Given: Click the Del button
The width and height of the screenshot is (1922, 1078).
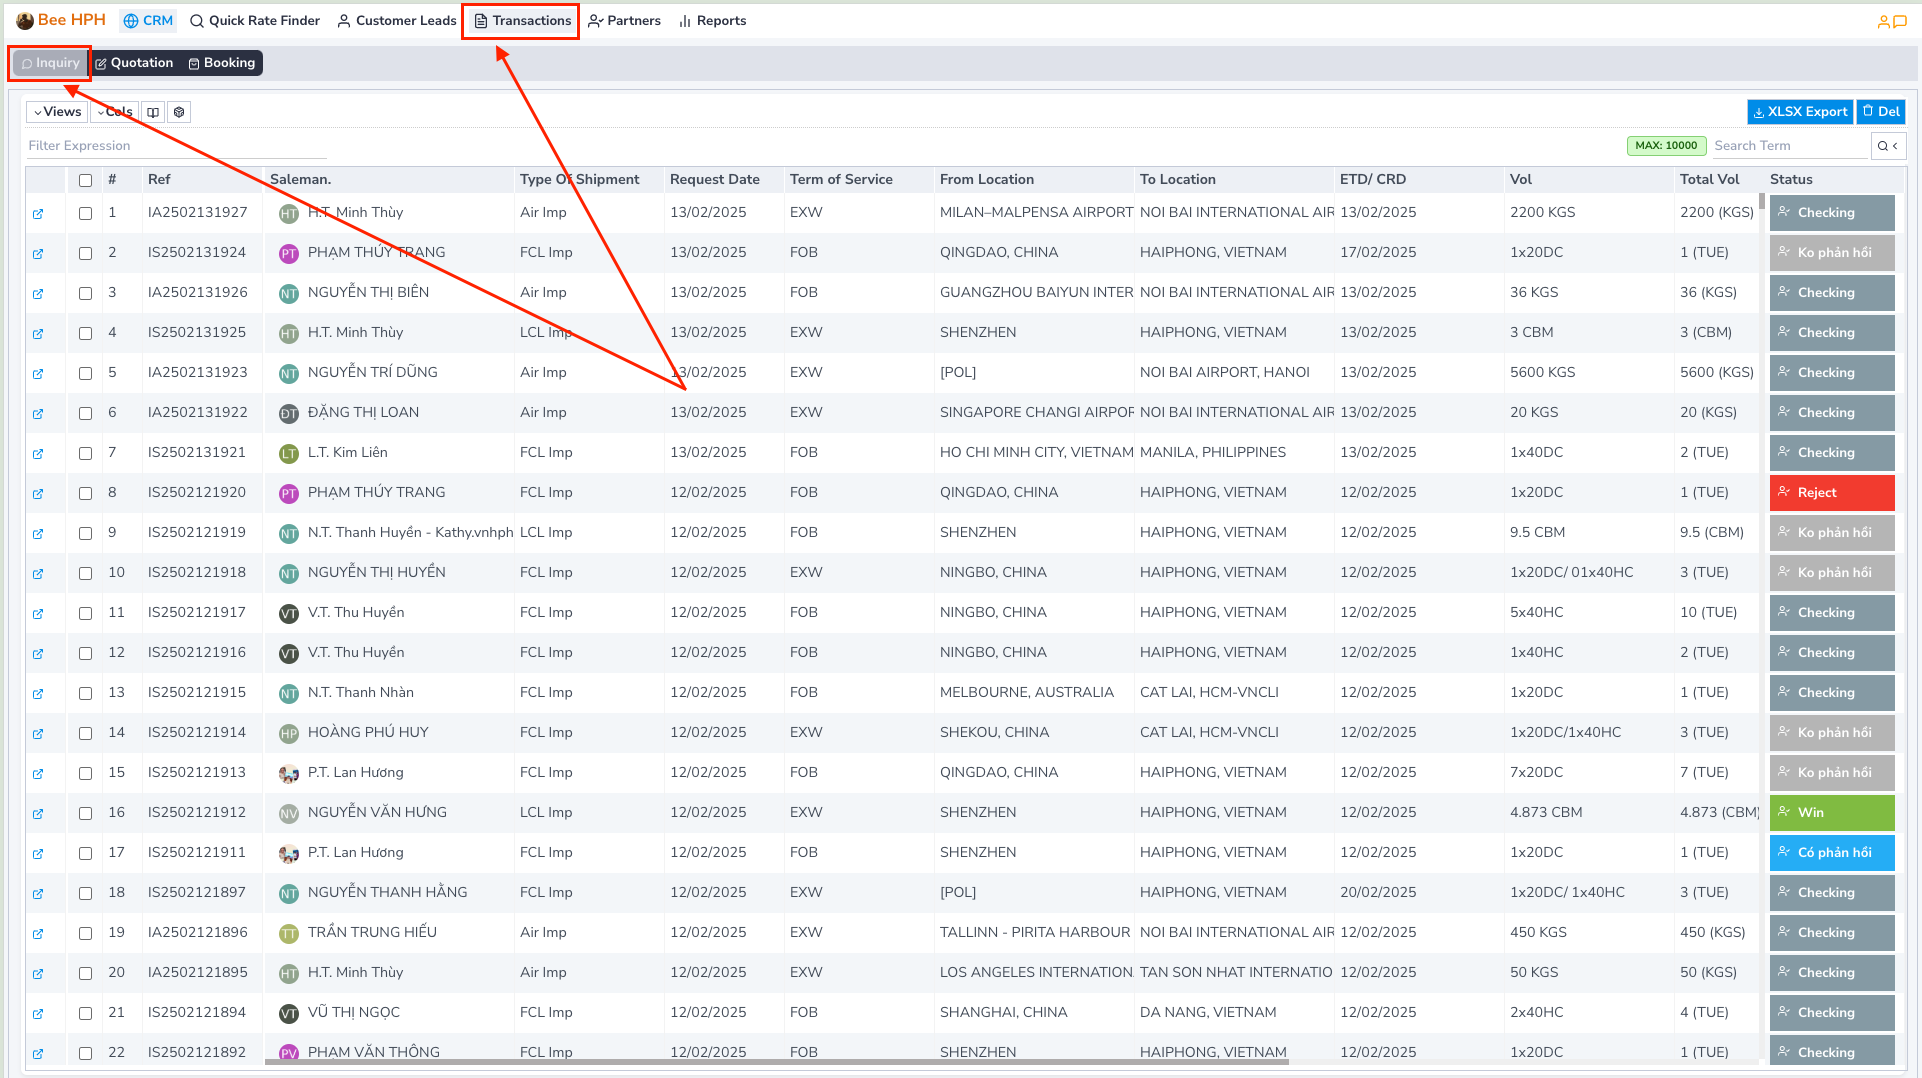Looking at the screenshot, I should tap(1880, 112).
